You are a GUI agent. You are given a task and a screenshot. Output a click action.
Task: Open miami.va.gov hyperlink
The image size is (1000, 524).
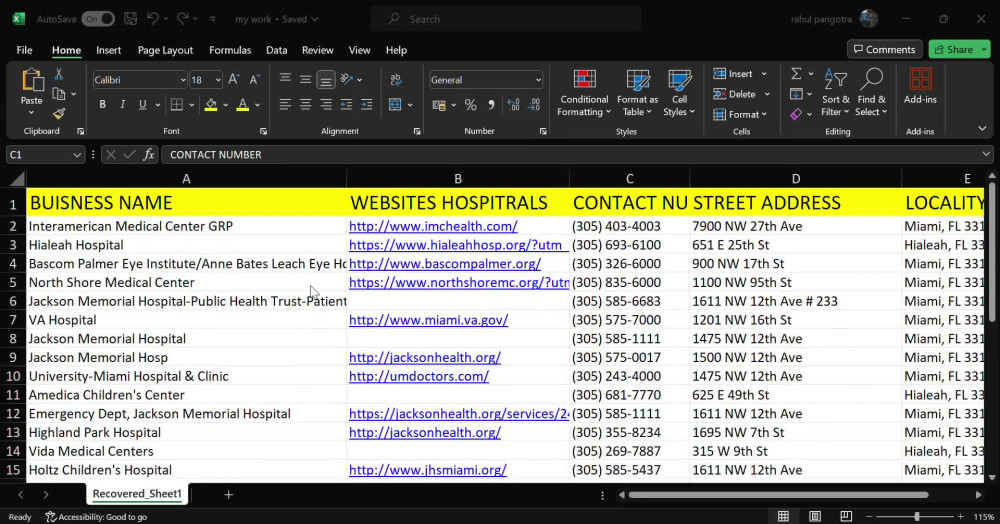[429, 320]
